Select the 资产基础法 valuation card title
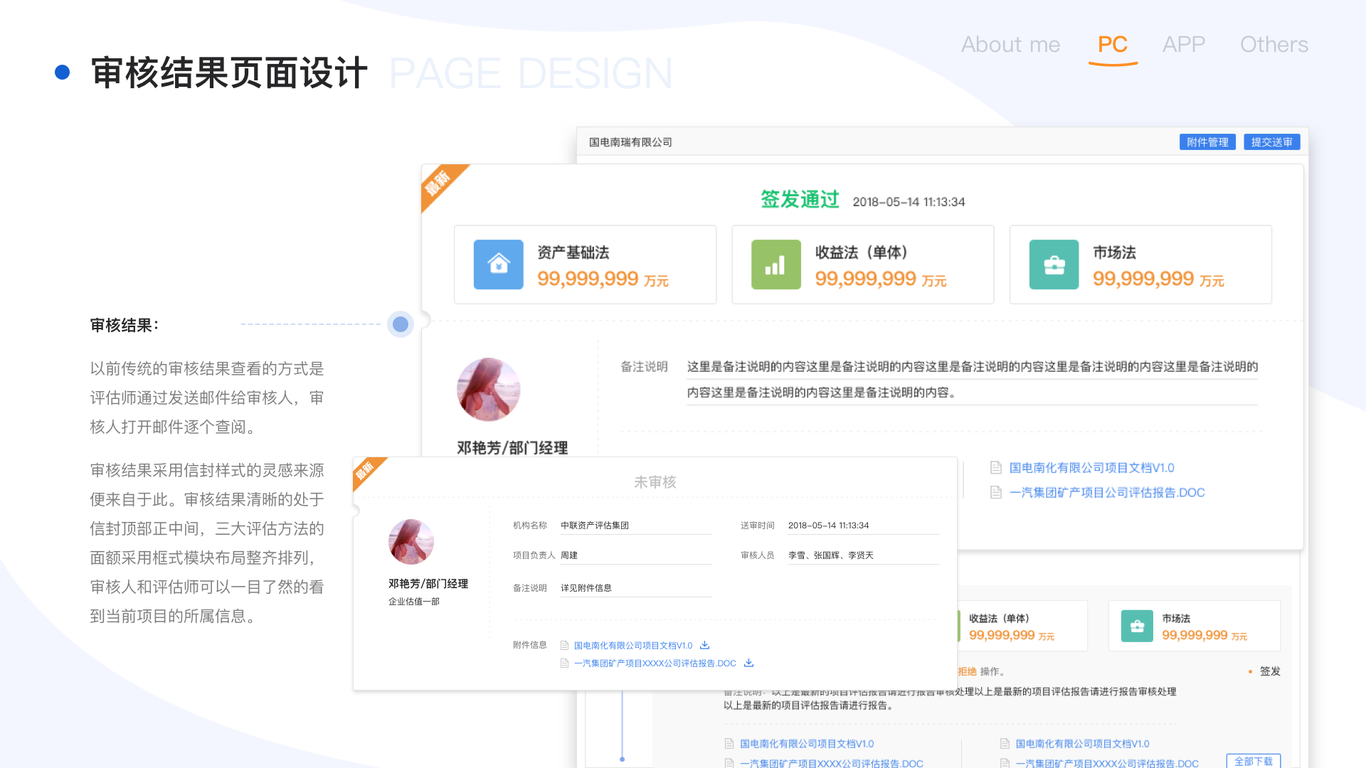The width and height of the screenshot is (1366, 768). point(573,253)
